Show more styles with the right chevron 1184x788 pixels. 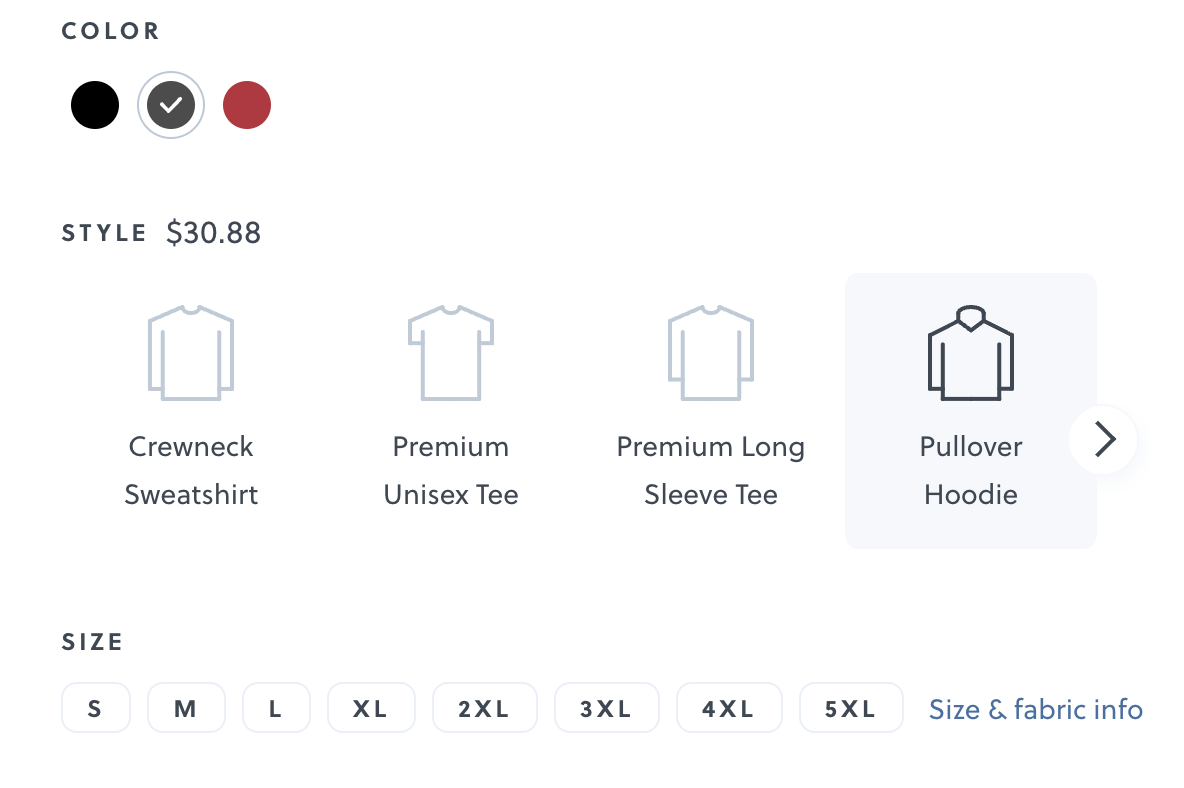[1103, 439]
